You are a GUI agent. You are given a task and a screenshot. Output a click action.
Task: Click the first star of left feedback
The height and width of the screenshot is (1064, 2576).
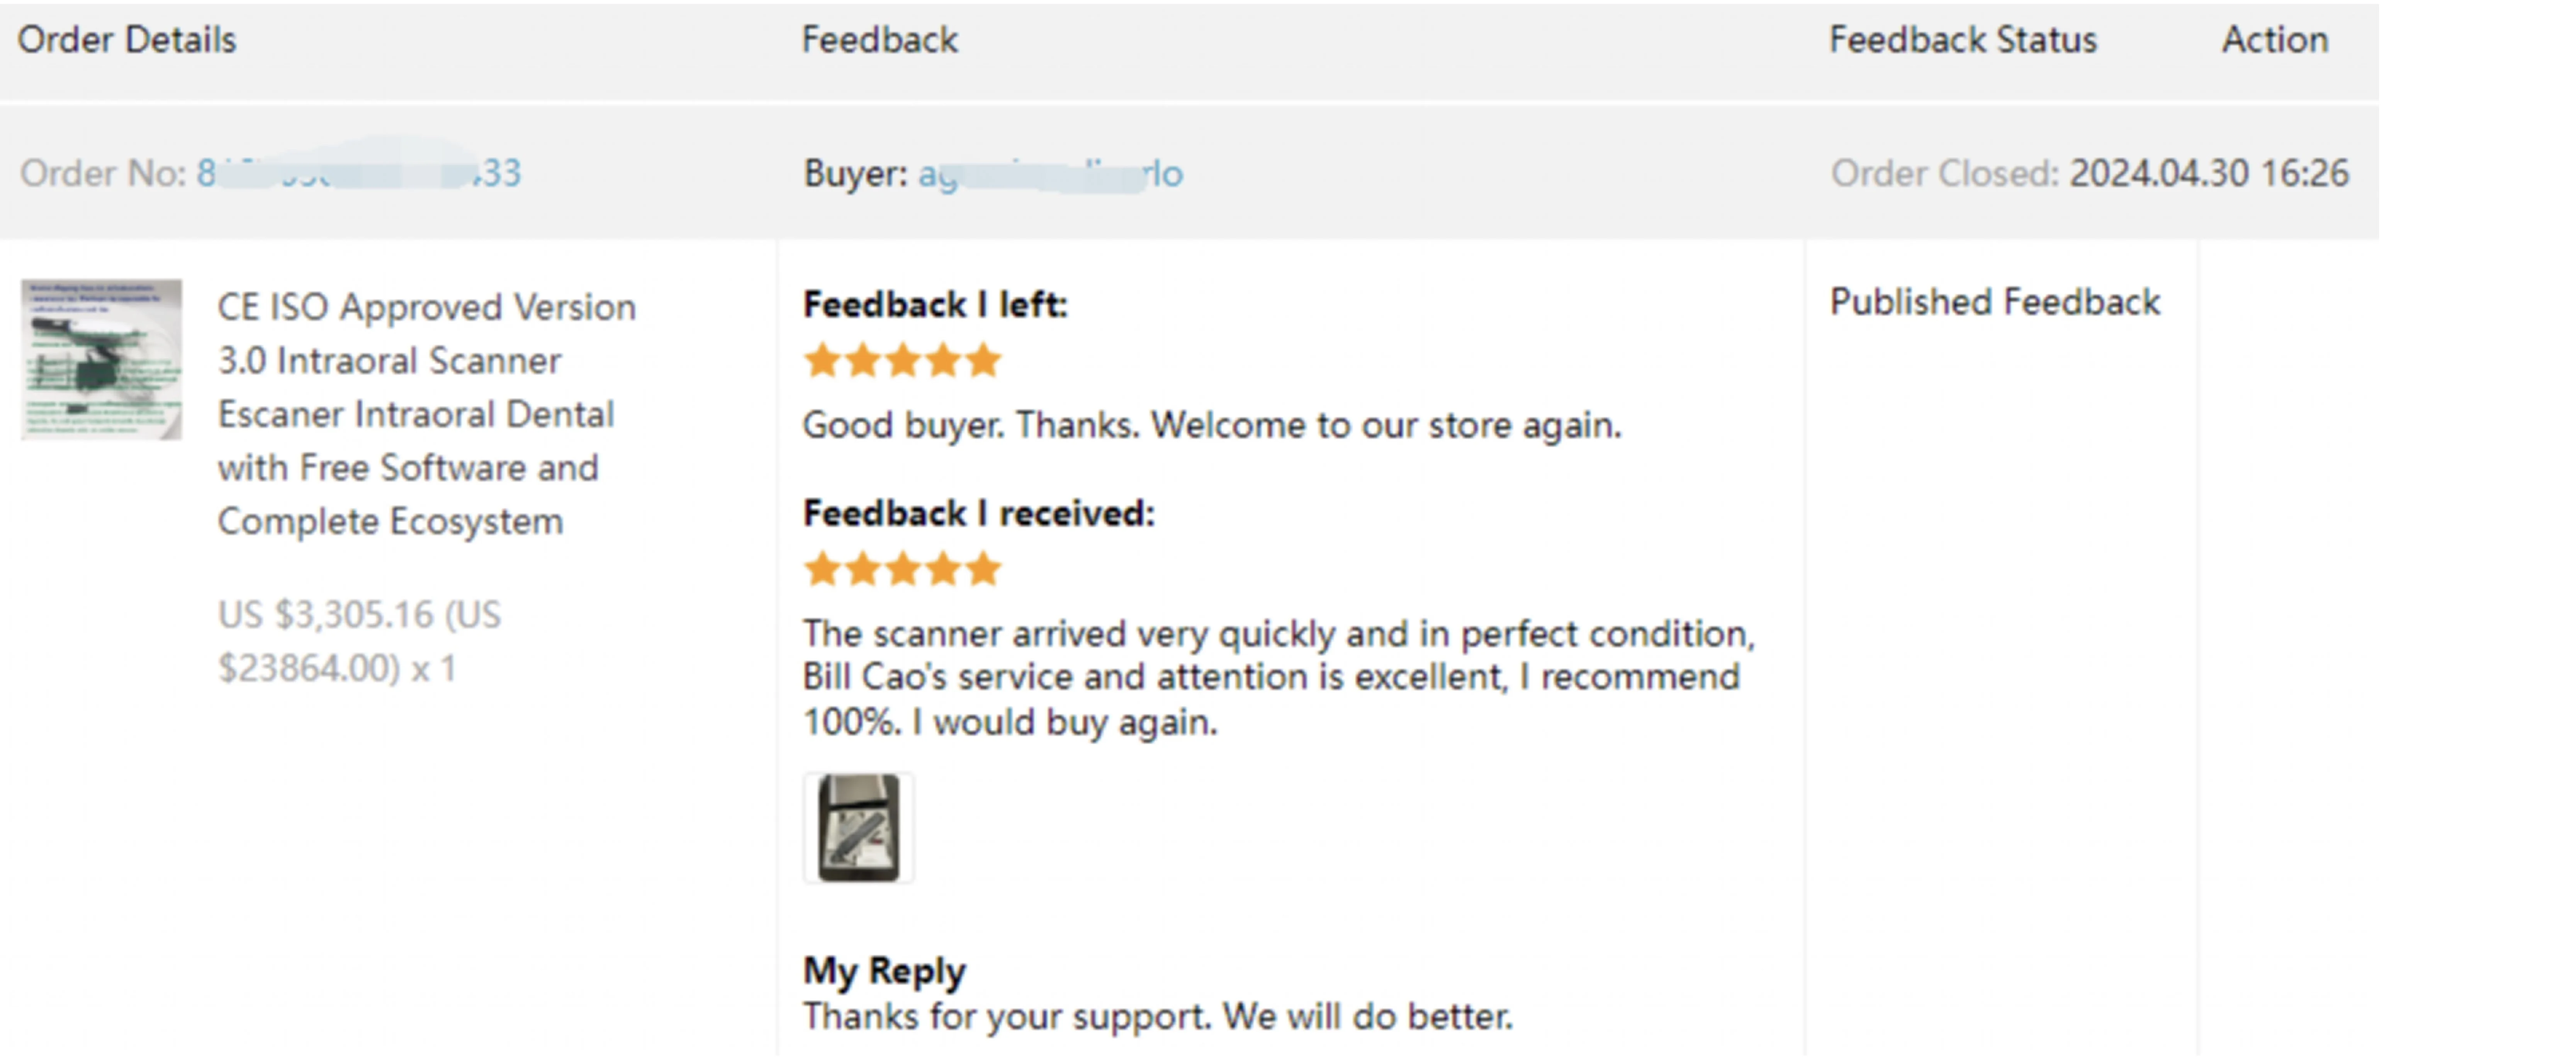coord(822,360)
